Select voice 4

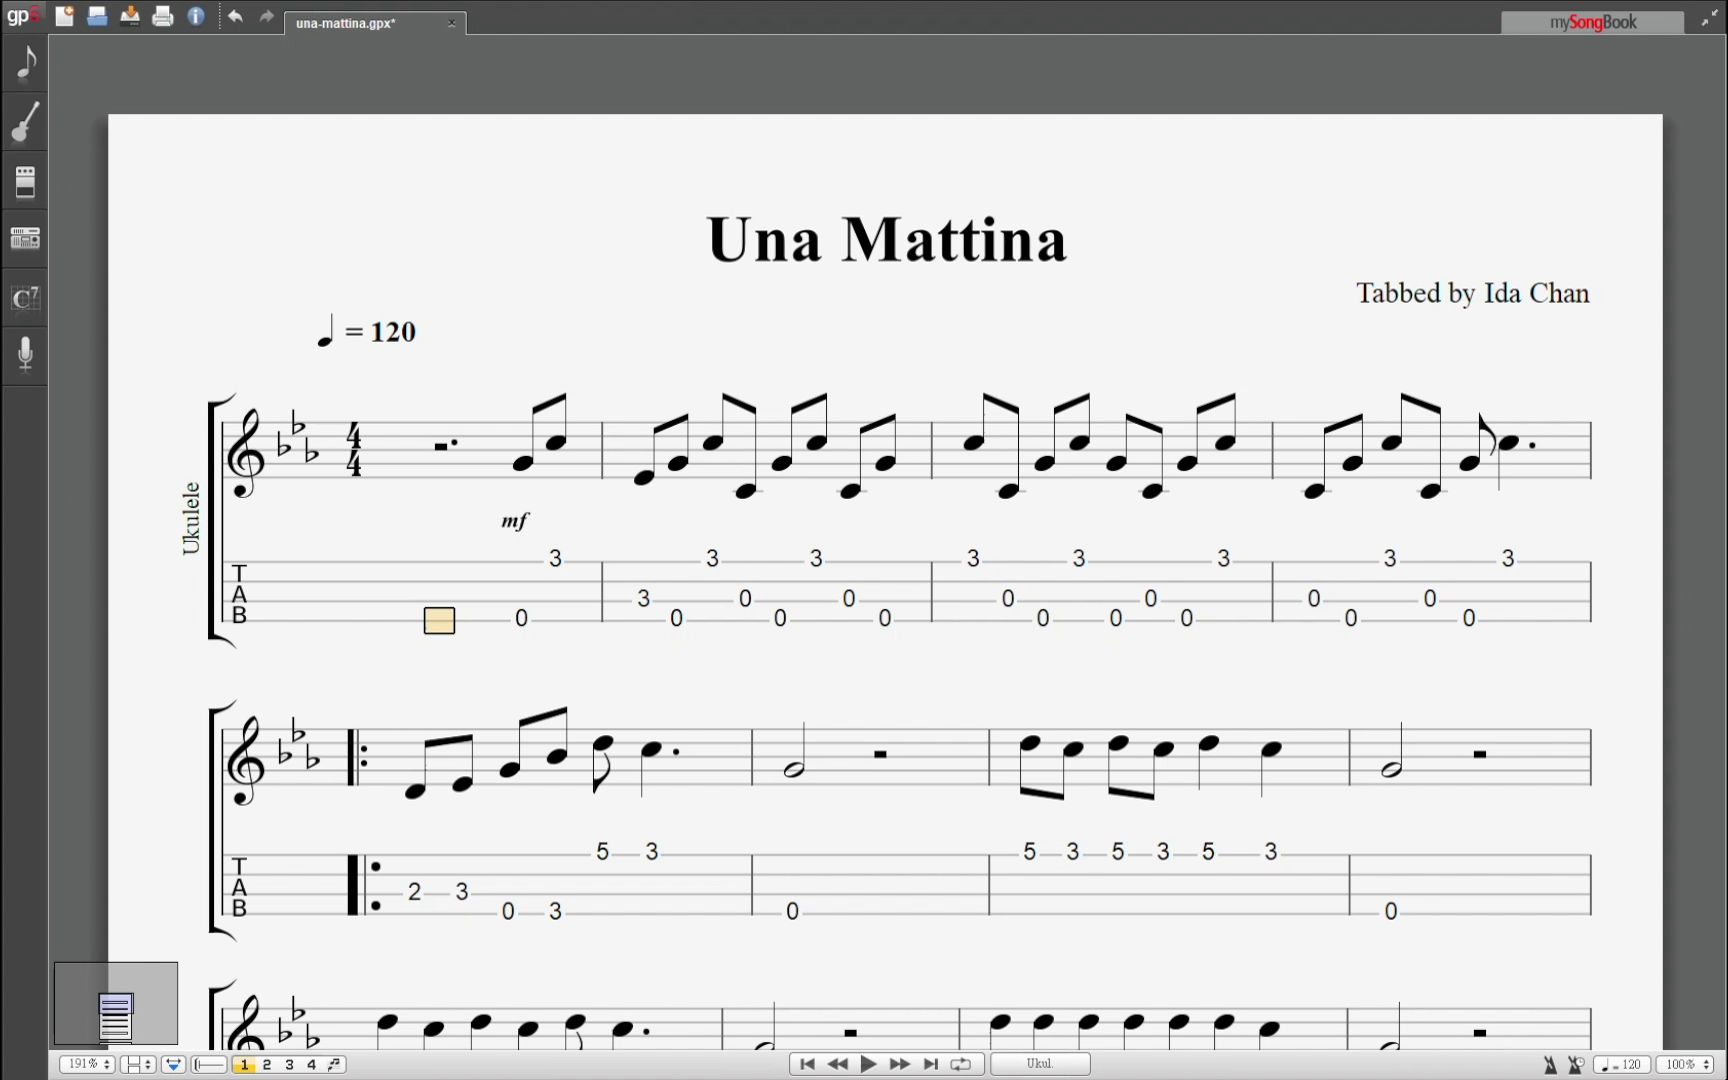click(x=311, y=1064)
